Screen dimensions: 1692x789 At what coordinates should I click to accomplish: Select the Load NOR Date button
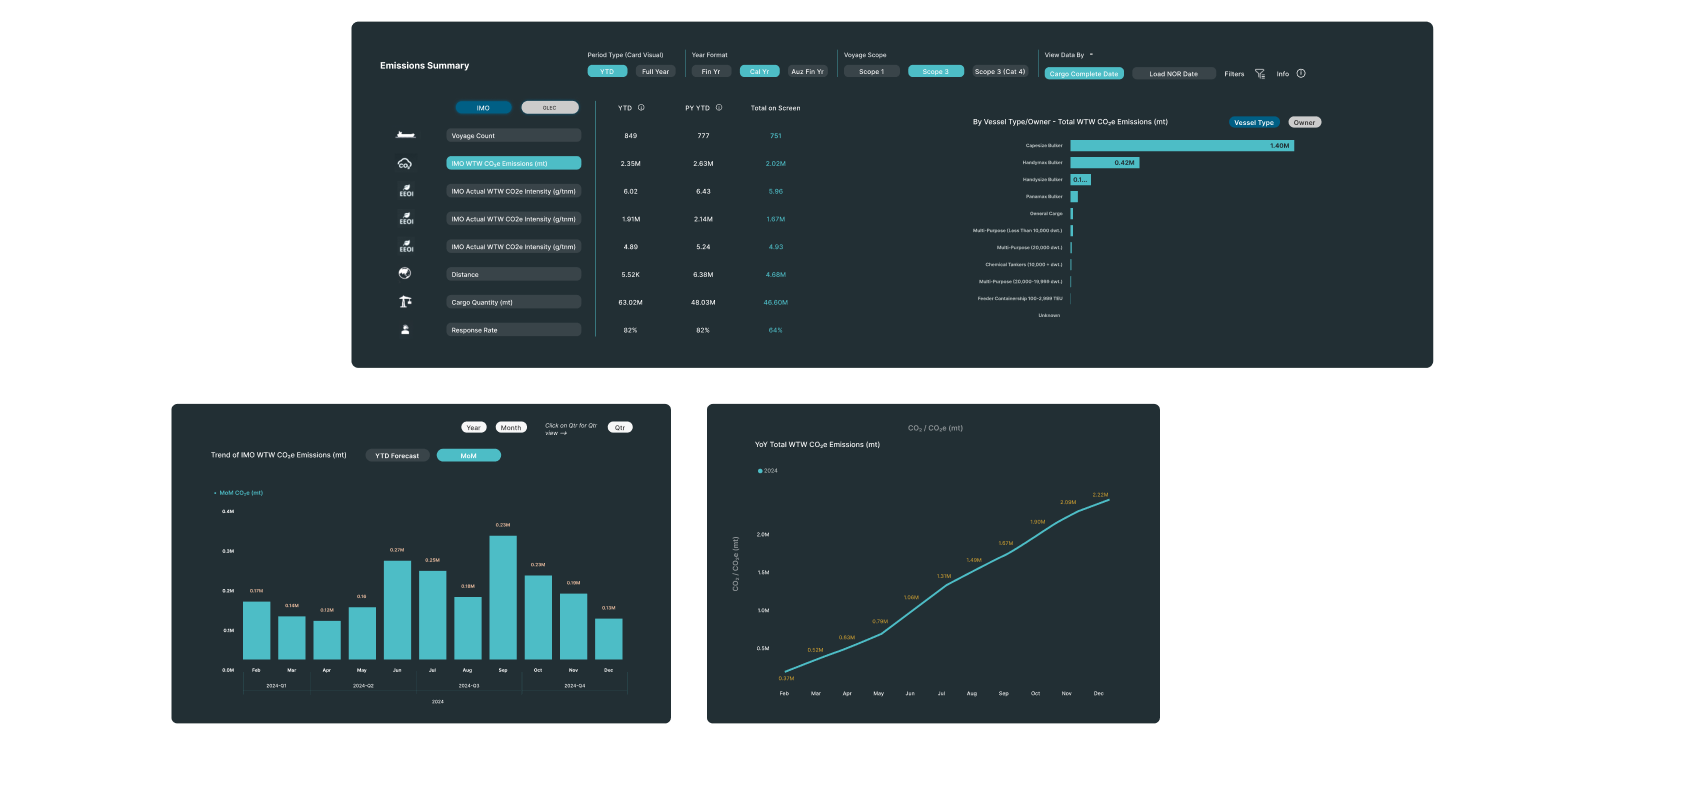click(x=1173, y=74)
